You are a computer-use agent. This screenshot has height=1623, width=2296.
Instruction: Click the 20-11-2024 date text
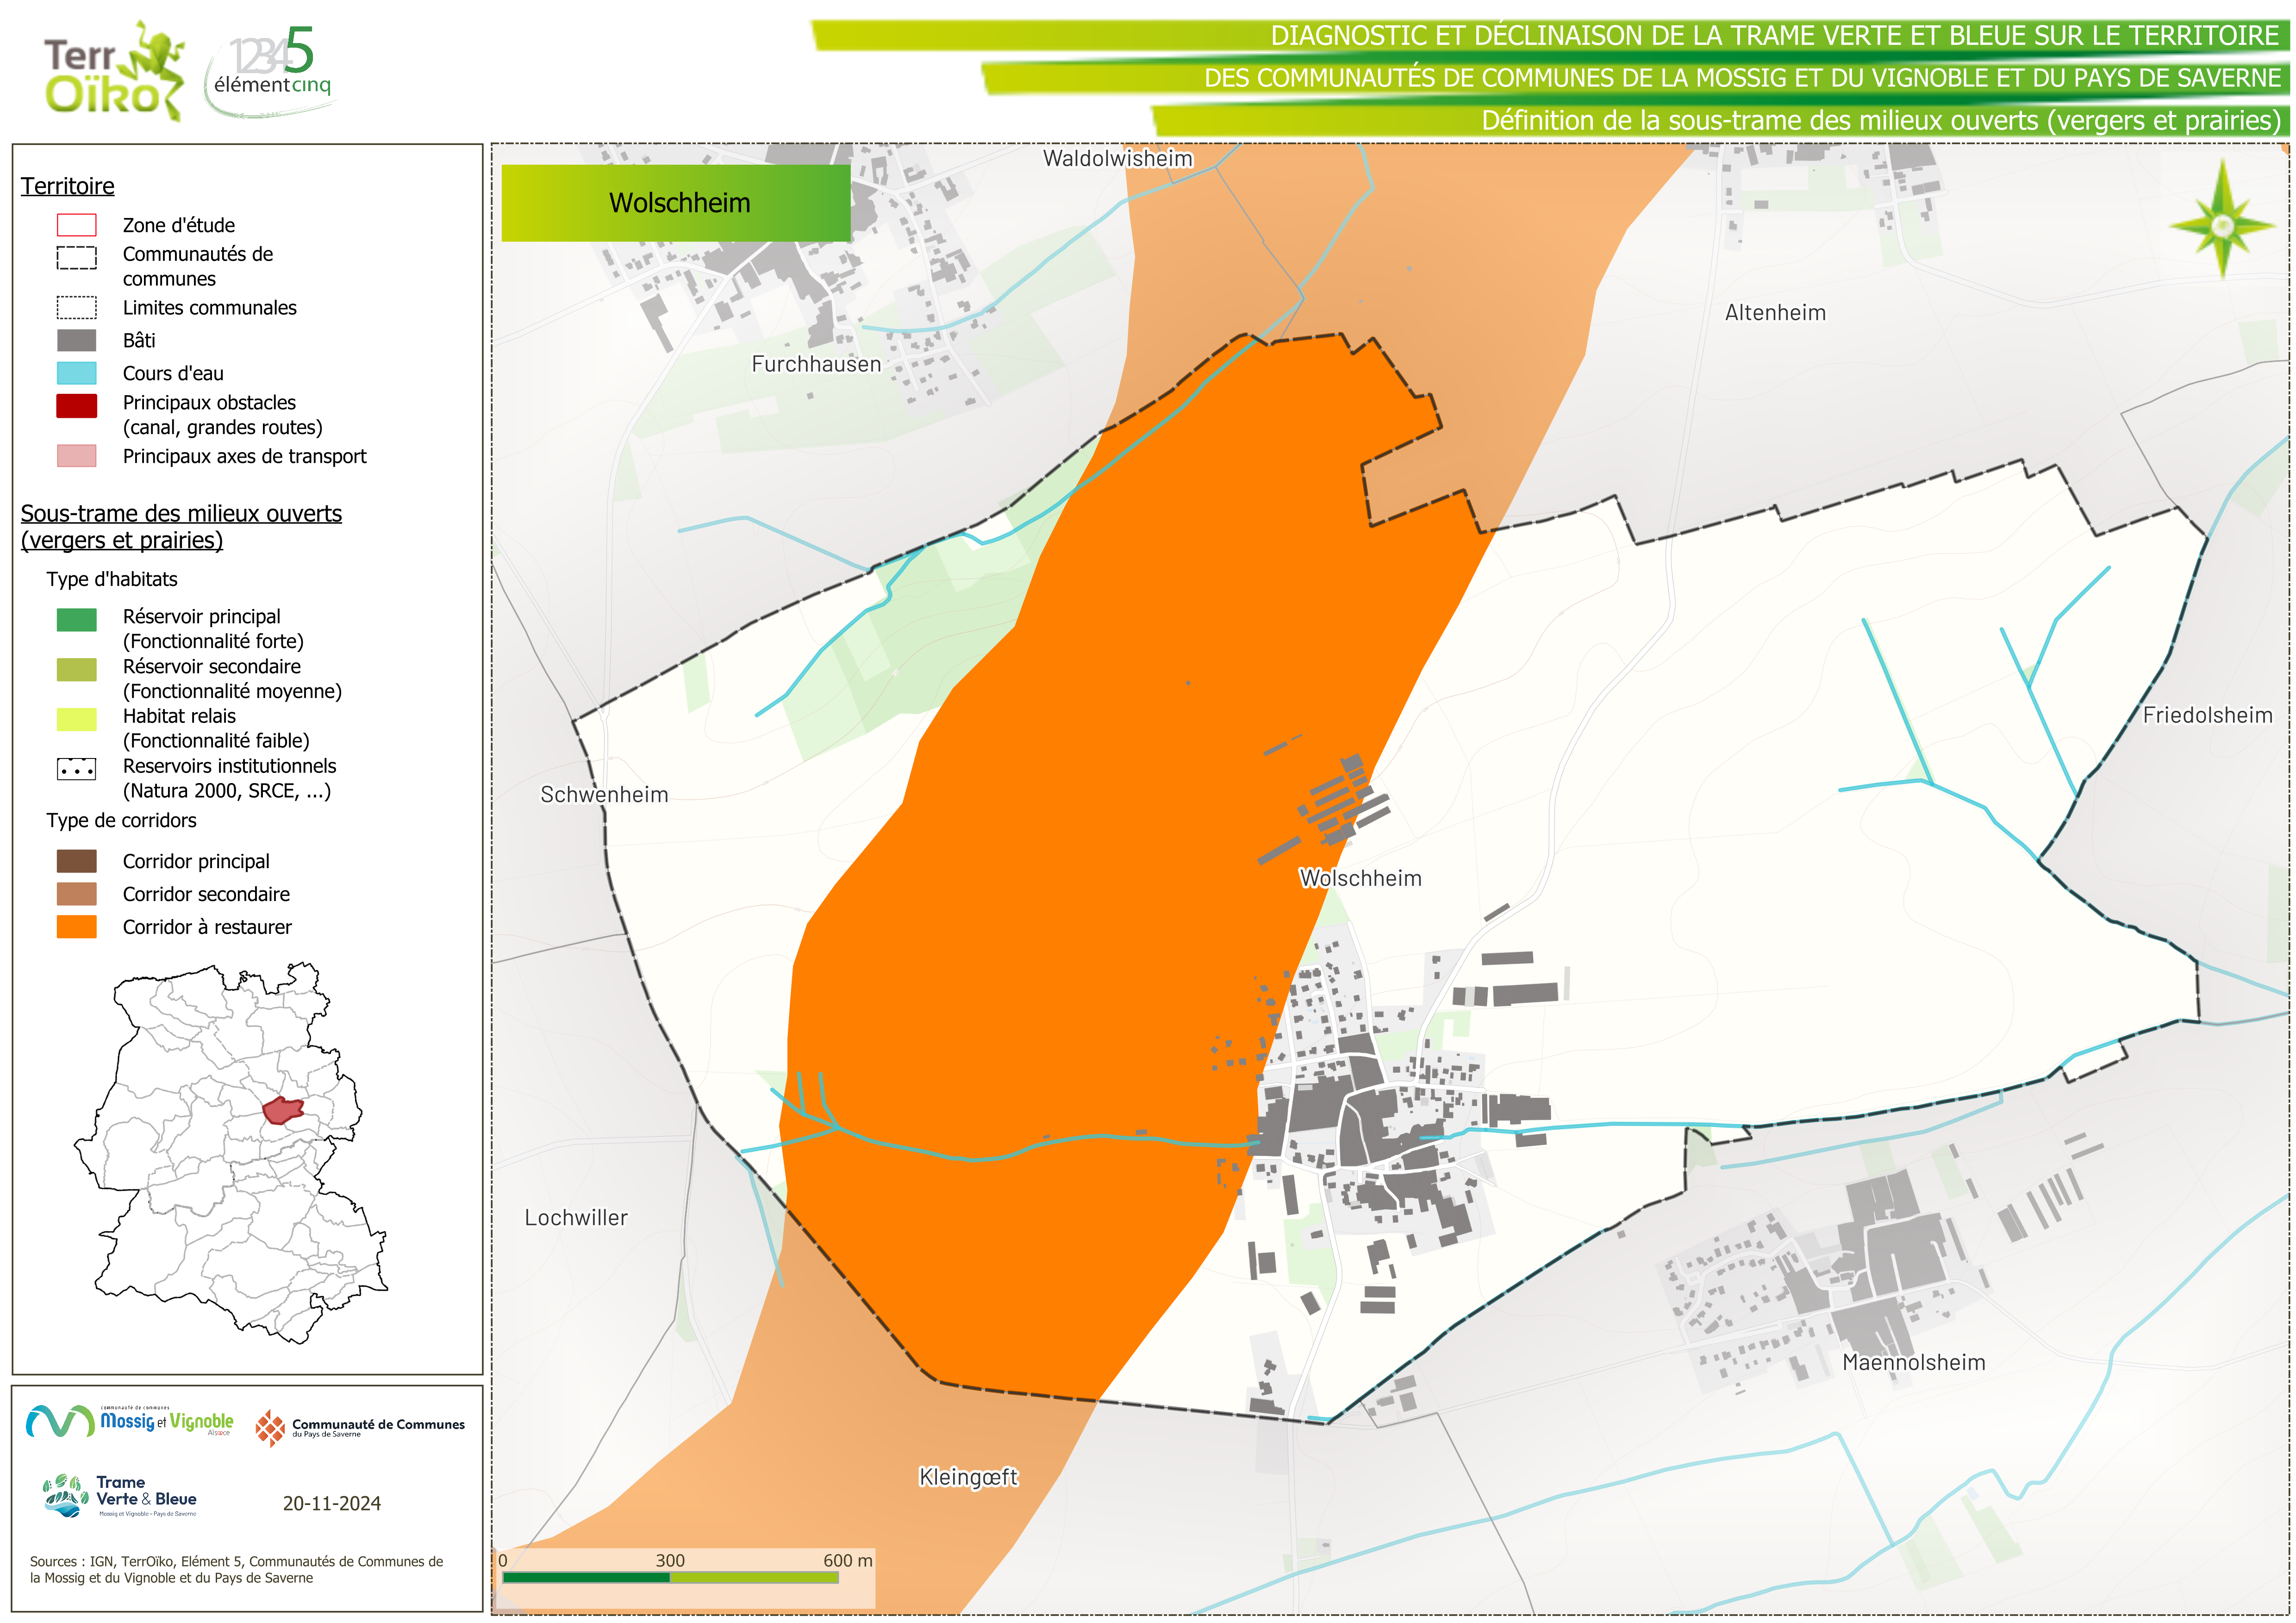(331, 1503)
